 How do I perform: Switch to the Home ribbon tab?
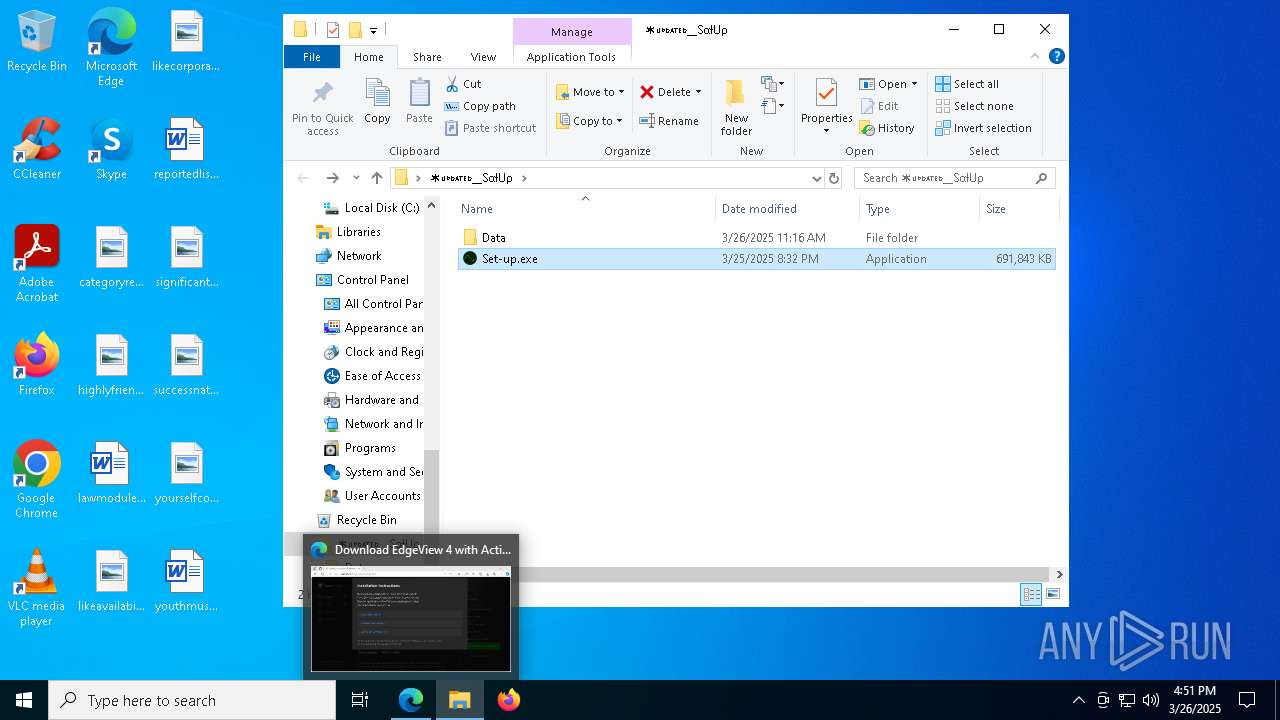pos(369,57)
